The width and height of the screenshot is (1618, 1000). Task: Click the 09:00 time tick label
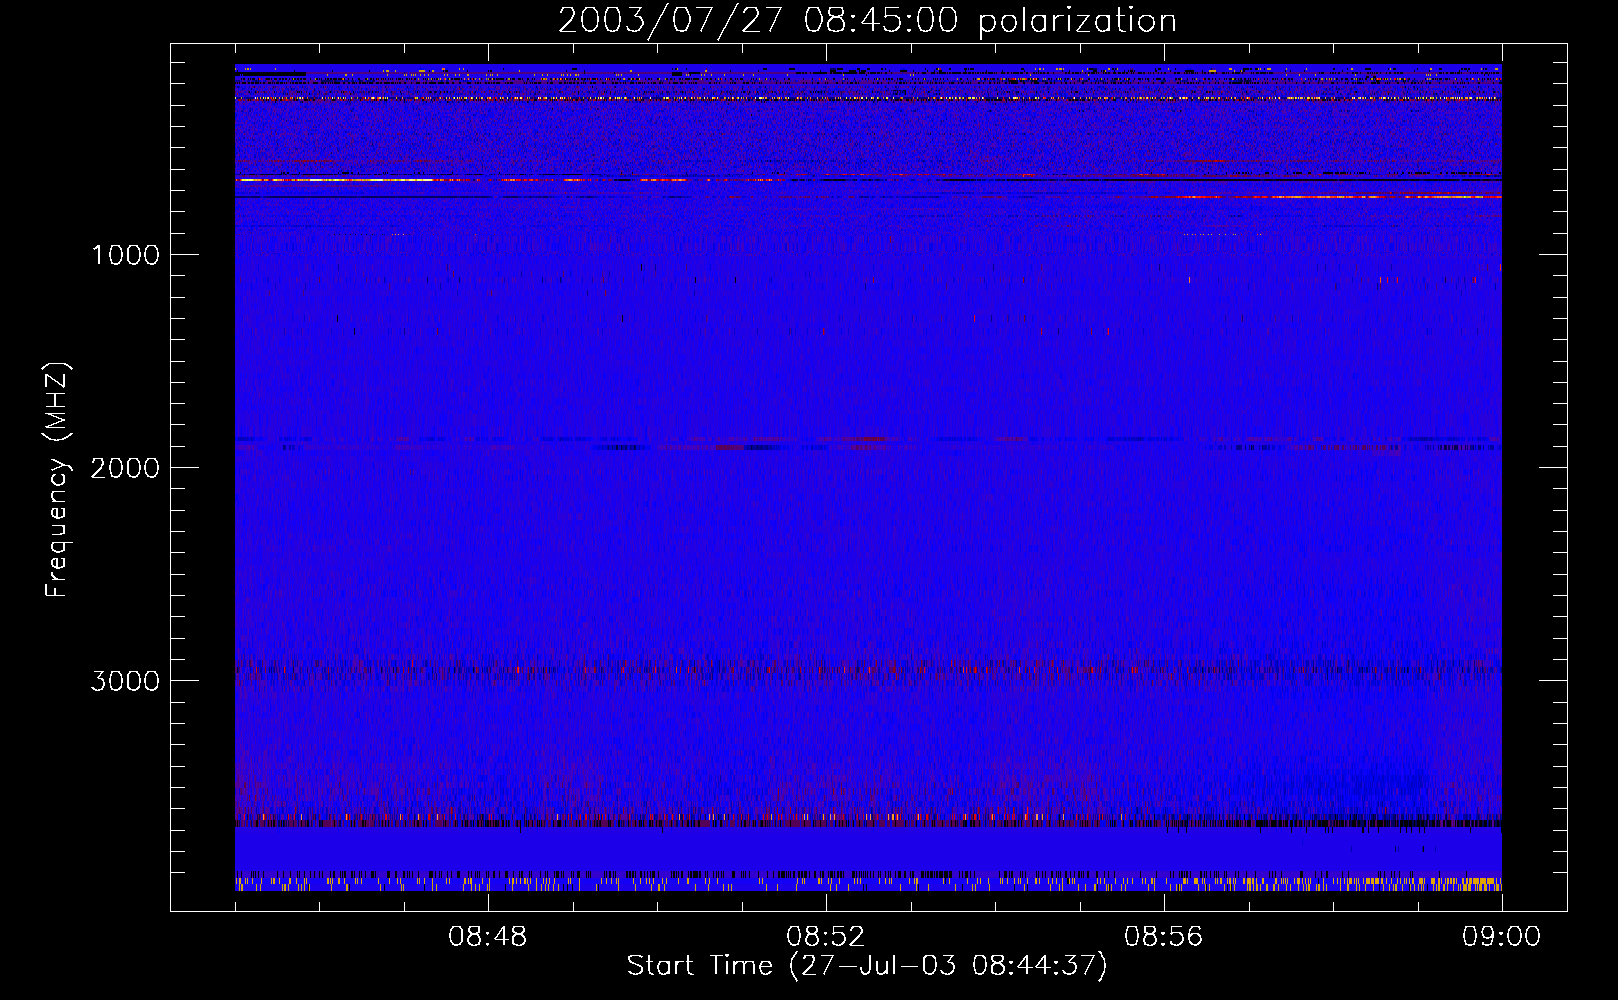(1502, 937)
